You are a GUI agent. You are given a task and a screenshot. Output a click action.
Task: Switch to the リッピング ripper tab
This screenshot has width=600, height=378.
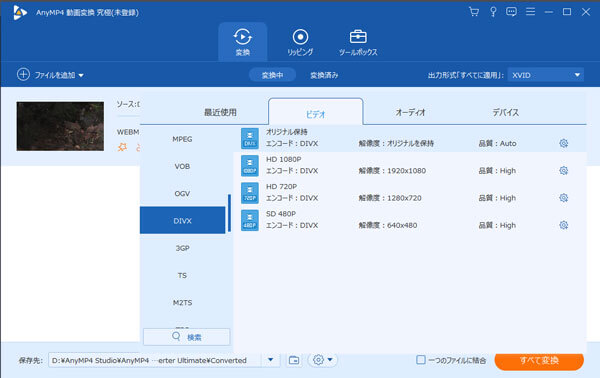(x=300, y=42)
